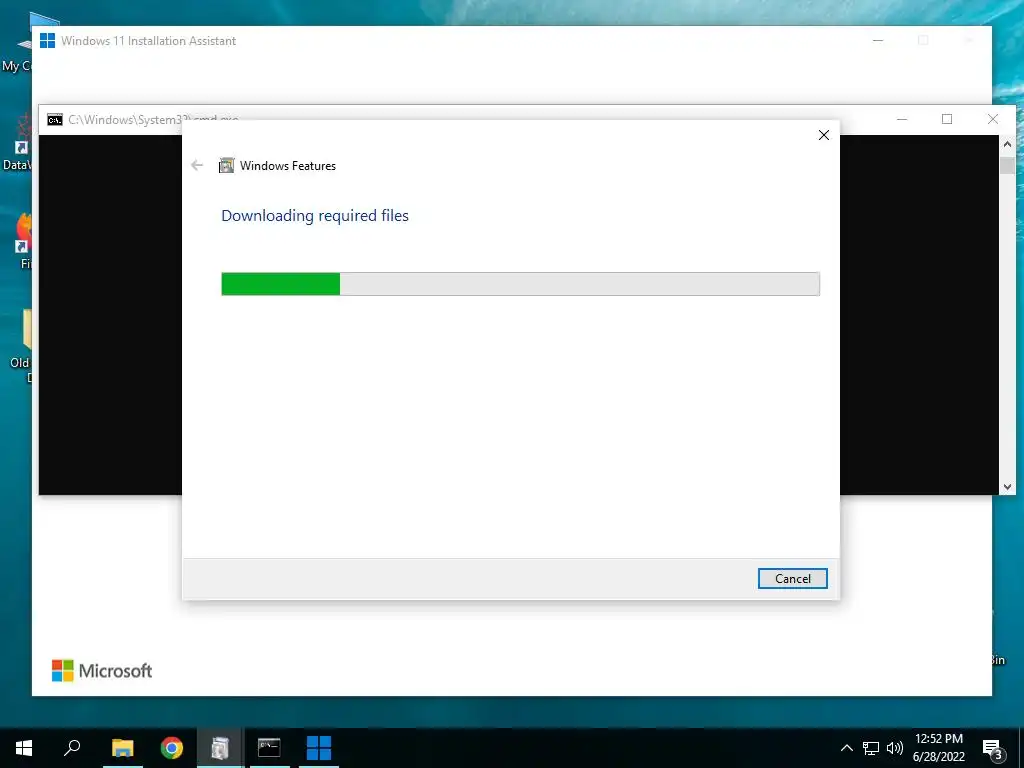
Task: Launch Google Chrome from the taskbar
Action: pos(172,748)
